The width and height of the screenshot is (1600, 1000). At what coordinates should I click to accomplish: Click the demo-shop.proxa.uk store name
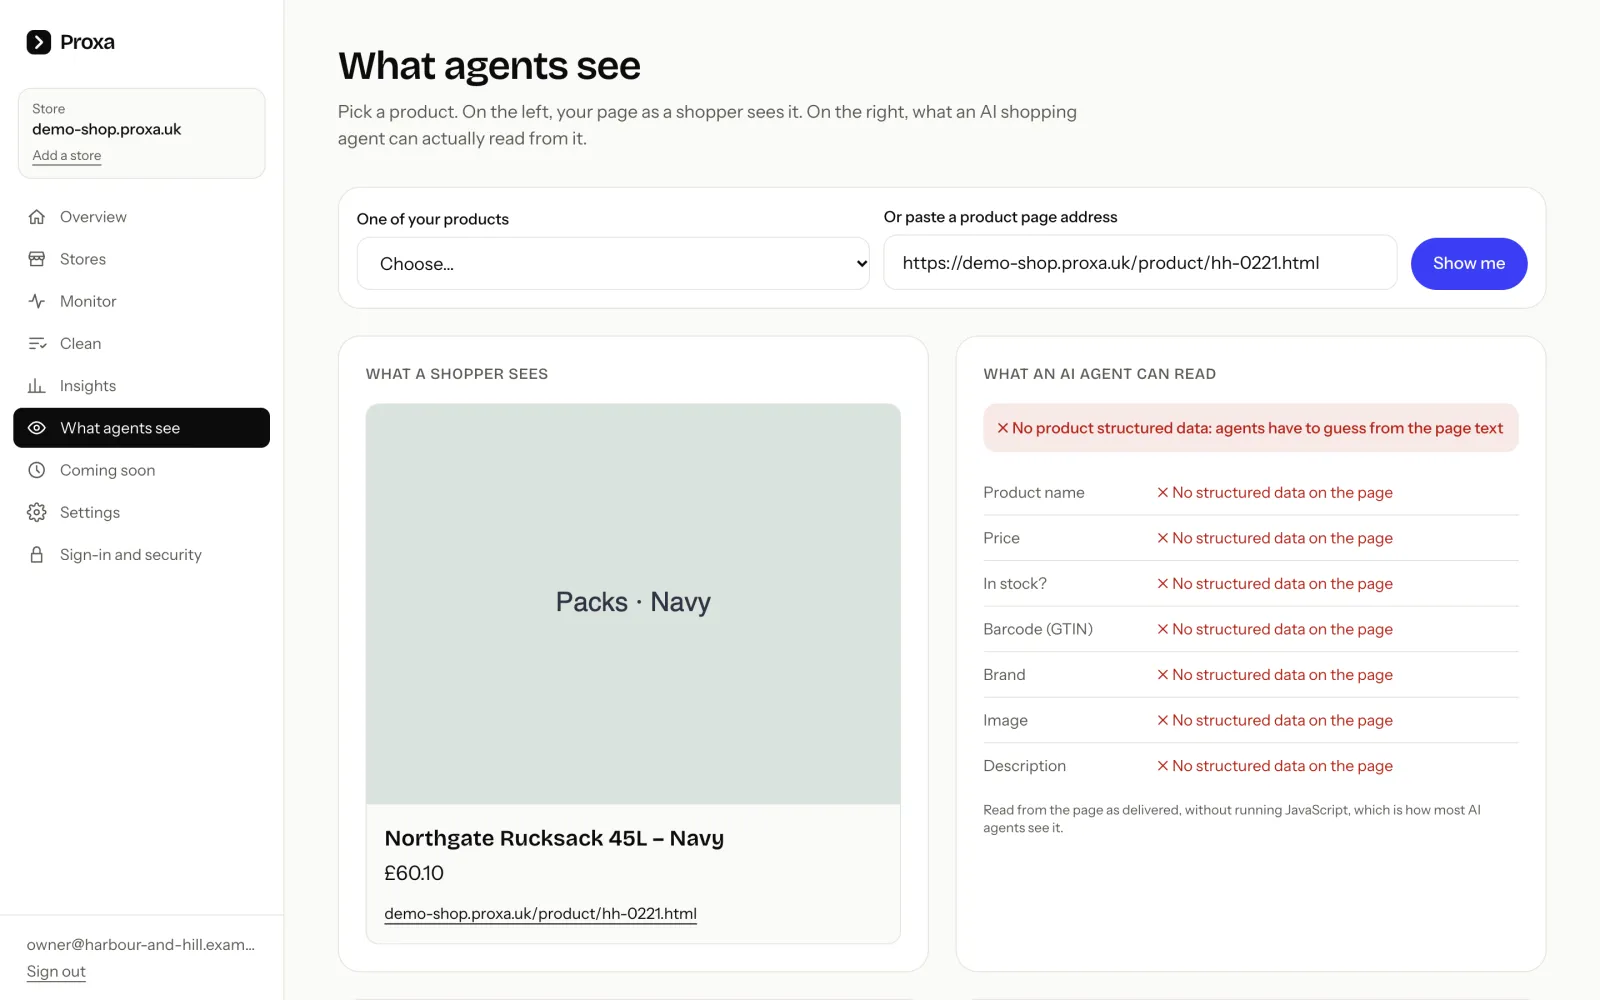point(107,130)
